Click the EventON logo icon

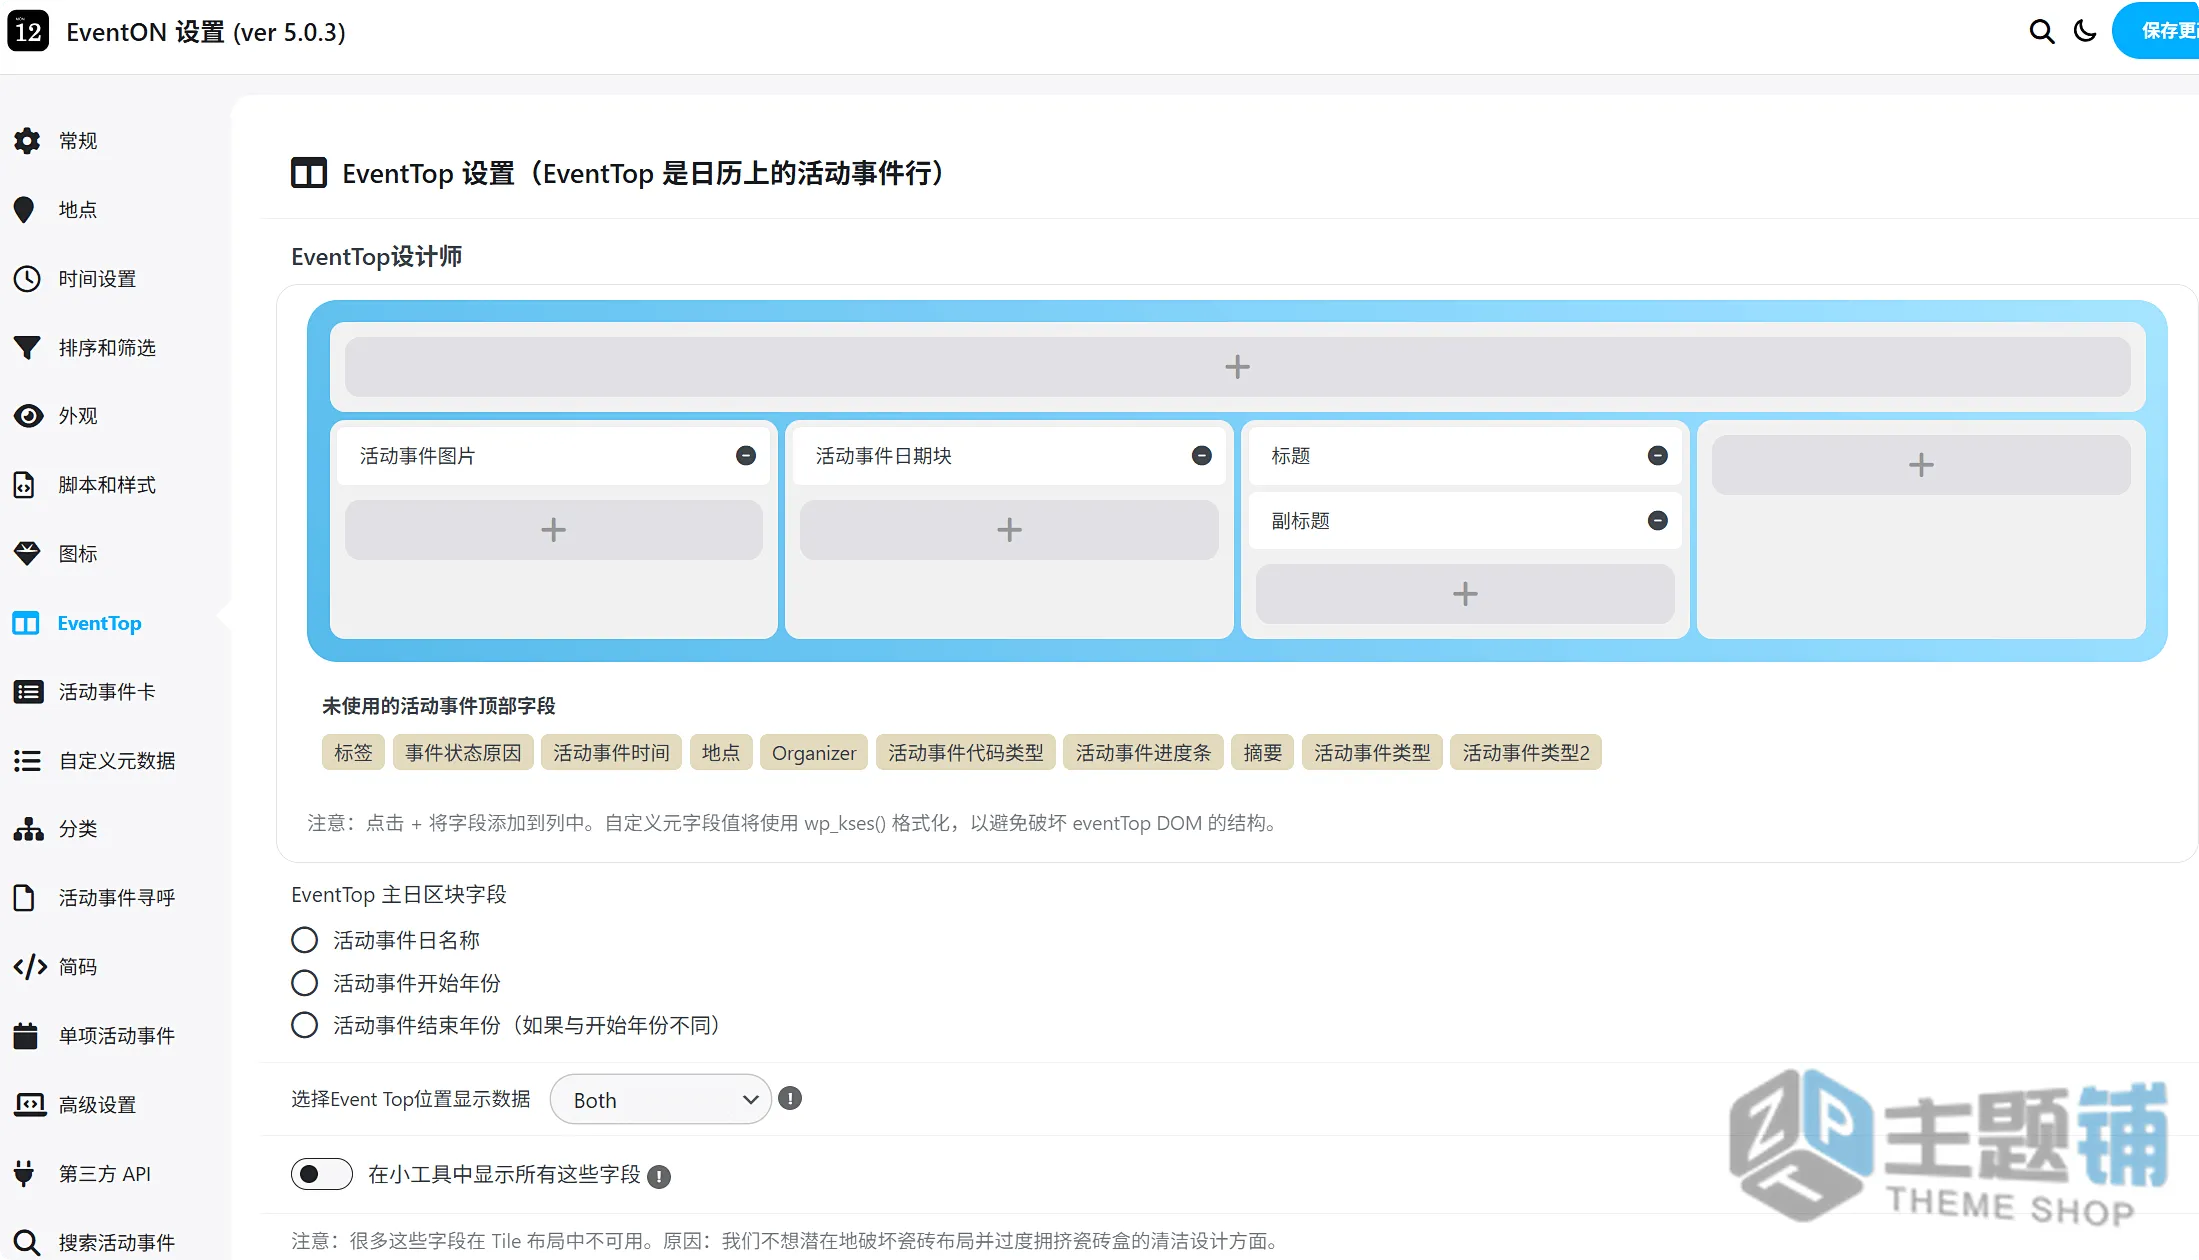click(x=28, y=31)
